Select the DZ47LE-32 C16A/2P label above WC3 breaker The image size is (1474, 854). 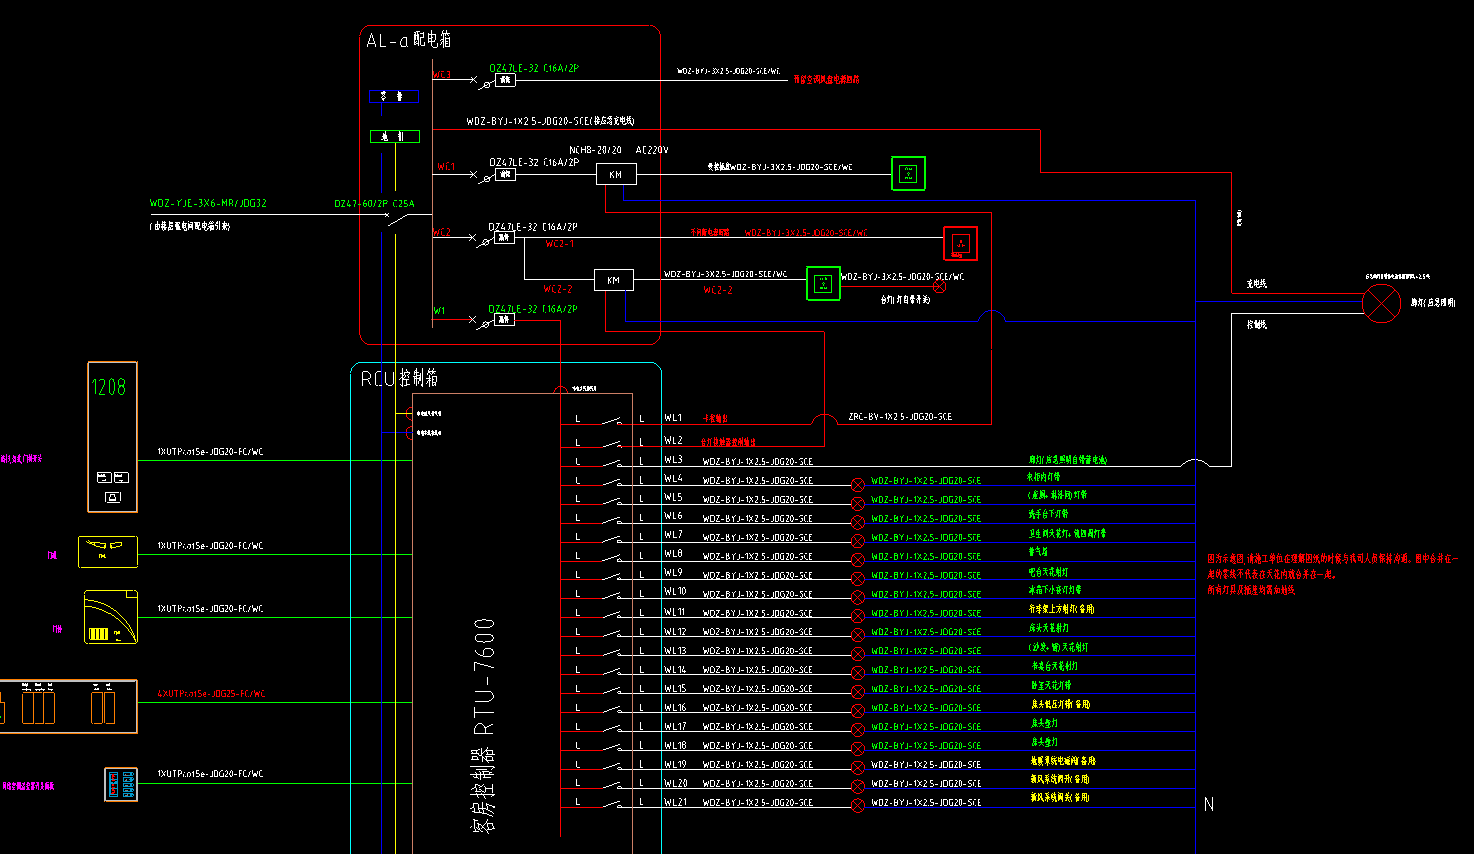pyautogui.click(x=534, y=68)
